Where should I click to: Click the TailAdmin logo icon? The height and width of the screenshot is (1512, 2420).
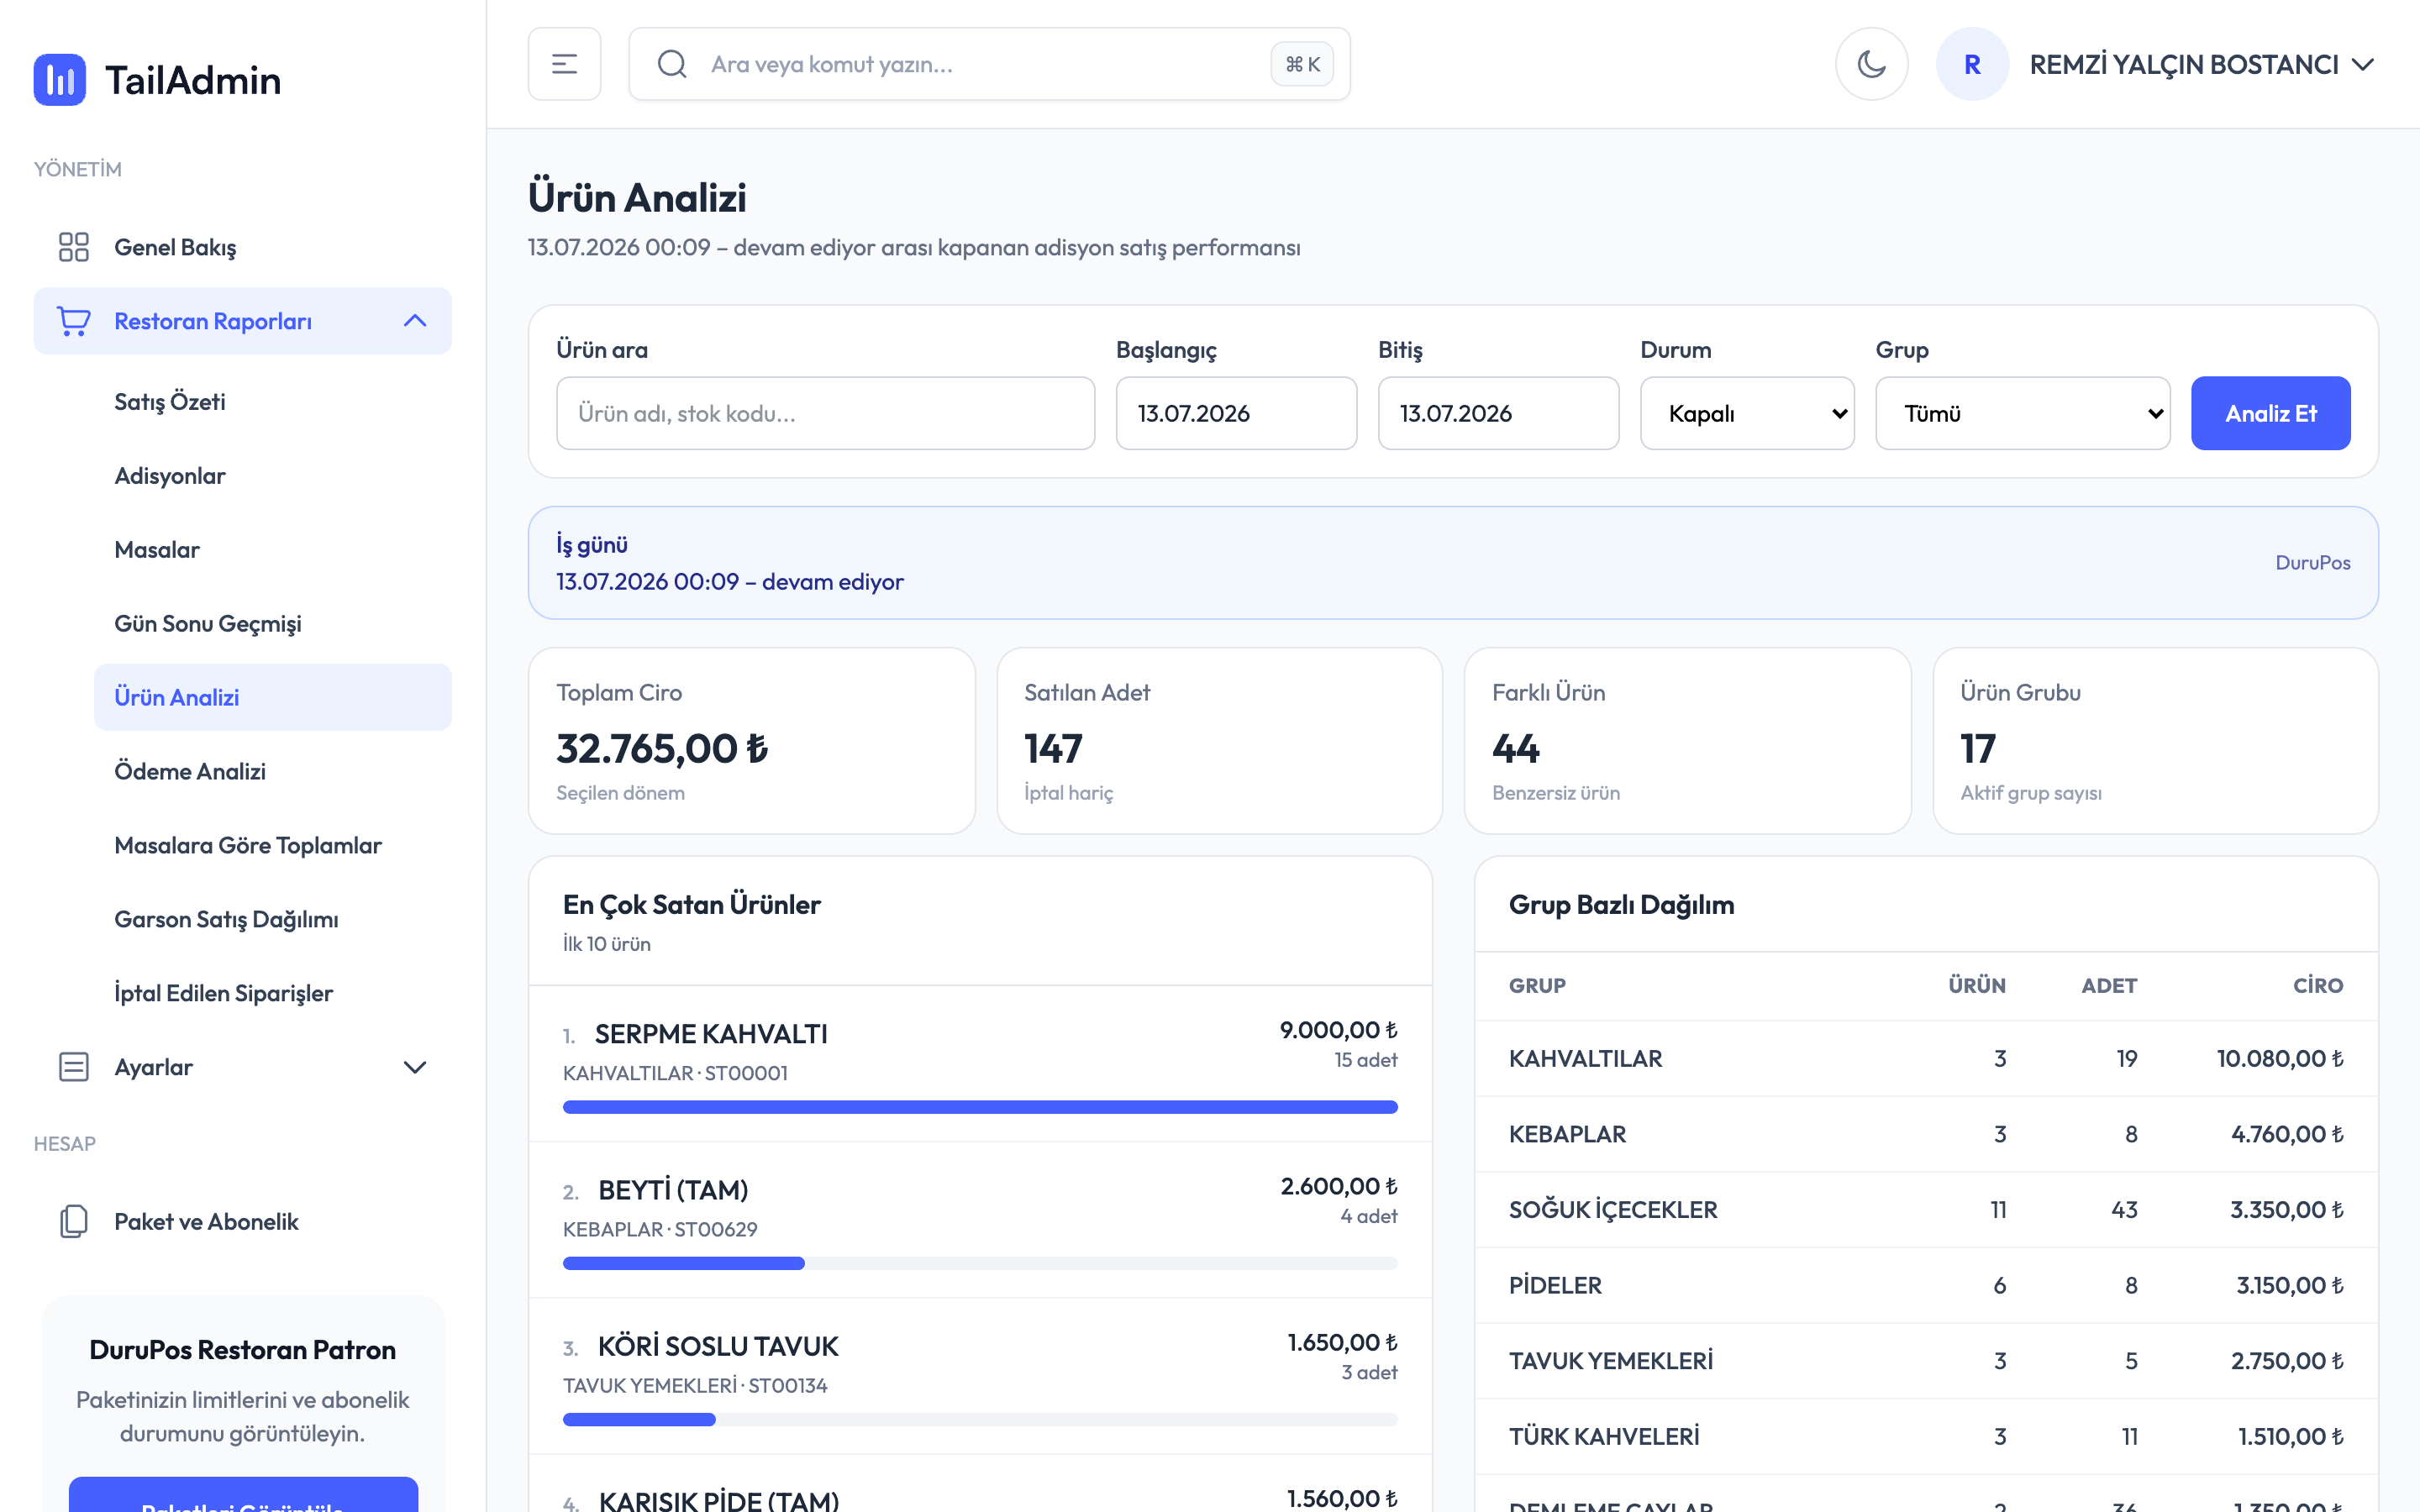coord(60,80)
